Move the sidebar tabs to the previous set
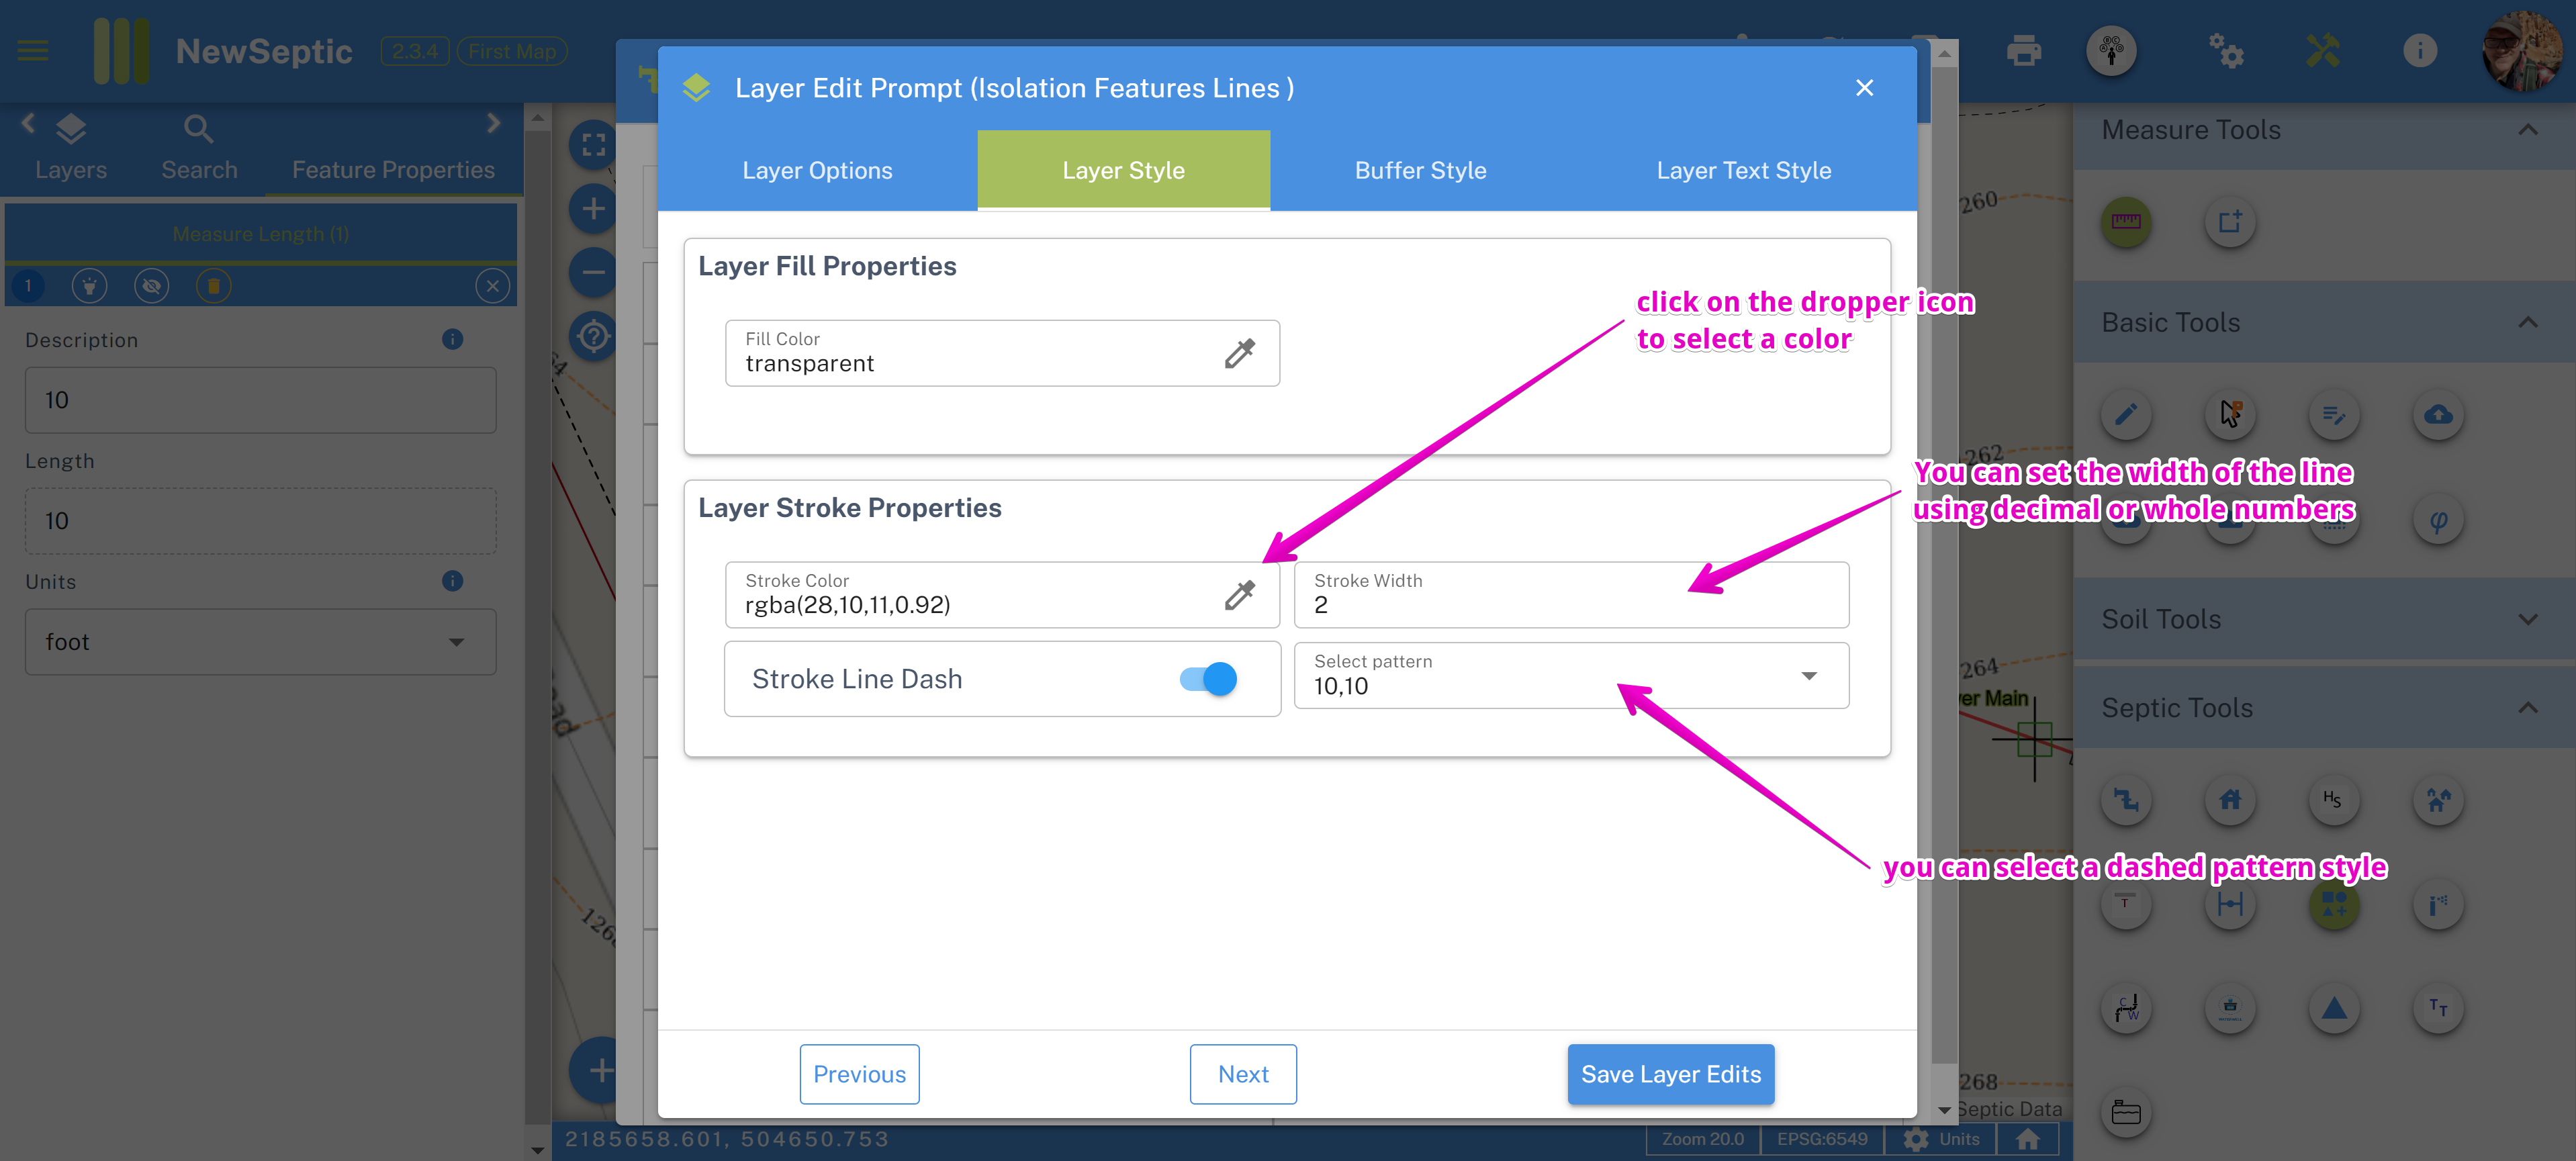Image resolution: width=2576 pixels, height=1161 pixels. [x=28, y=123]
